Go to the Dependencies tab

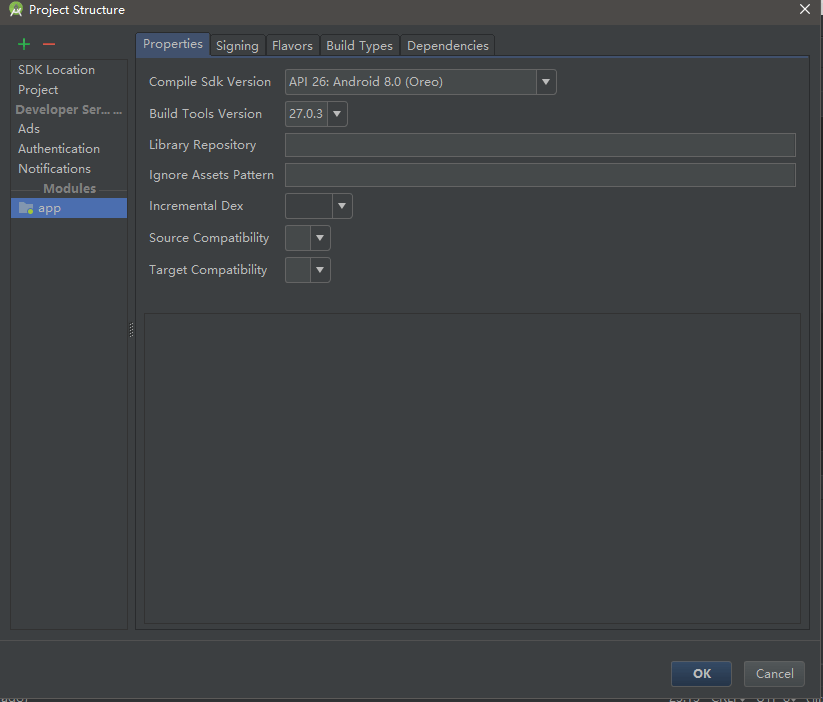(448, 46)
